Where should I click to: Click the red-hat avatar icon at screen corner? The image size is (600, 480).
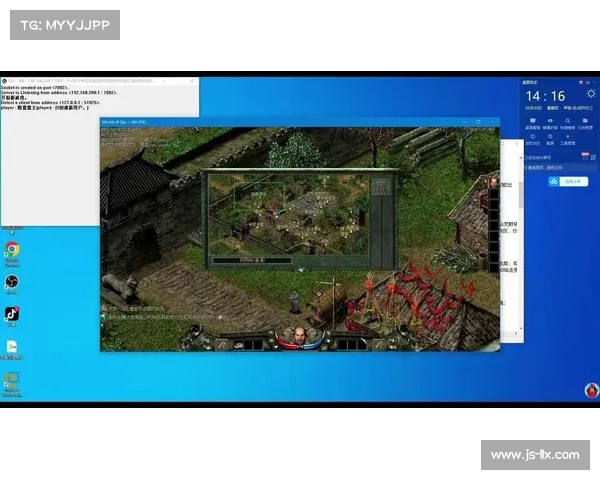(592, 390)
